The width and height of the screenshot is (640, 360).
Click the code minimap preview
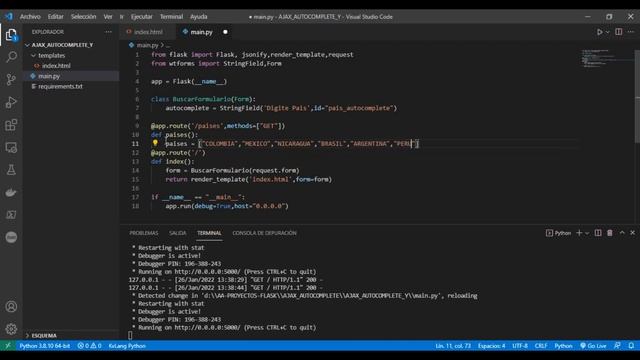pyautogui.click(x=607, y=58)
